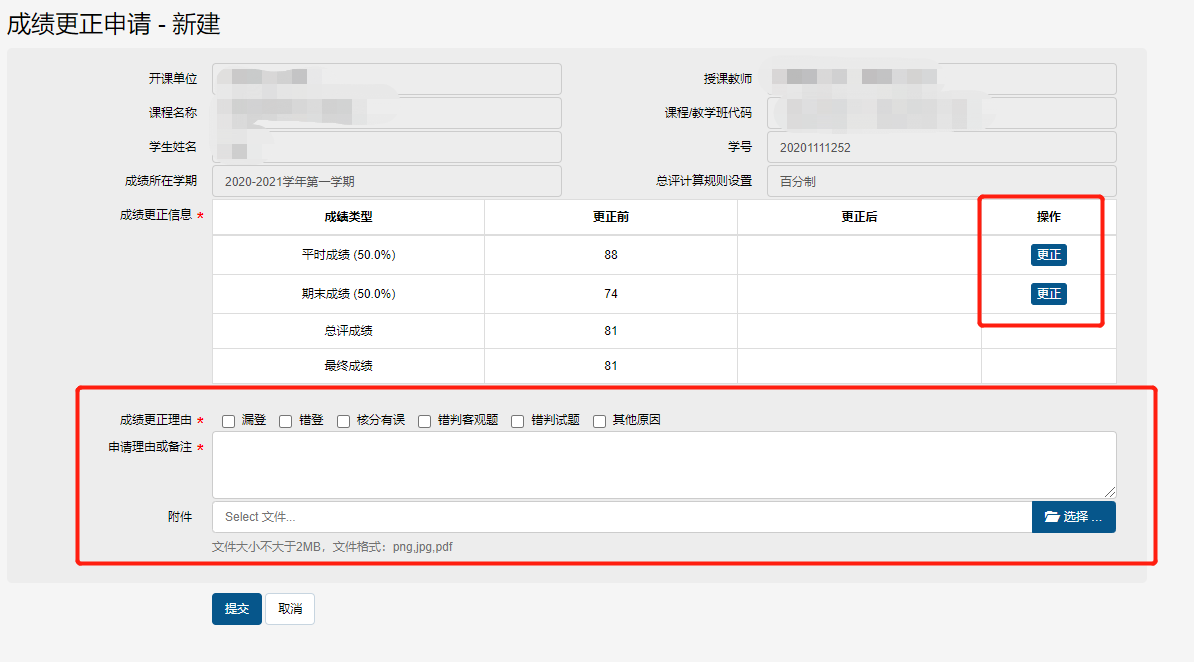Click 更正 button for 期末成绩 row
Image resolution: width=1194 pixels, height=662 pixels.
[1048, 294]
